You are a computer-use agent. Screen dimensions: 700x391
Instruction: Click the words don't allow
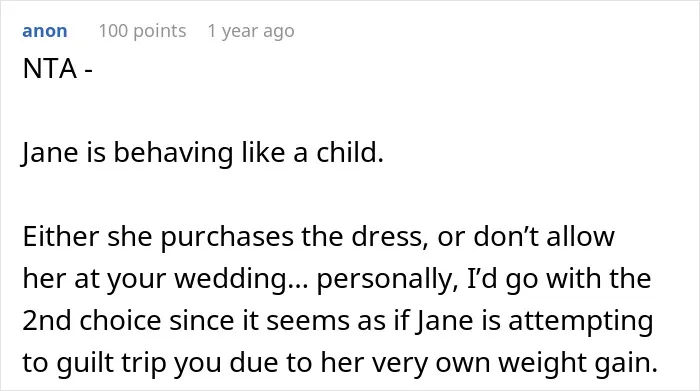[544, 236]
